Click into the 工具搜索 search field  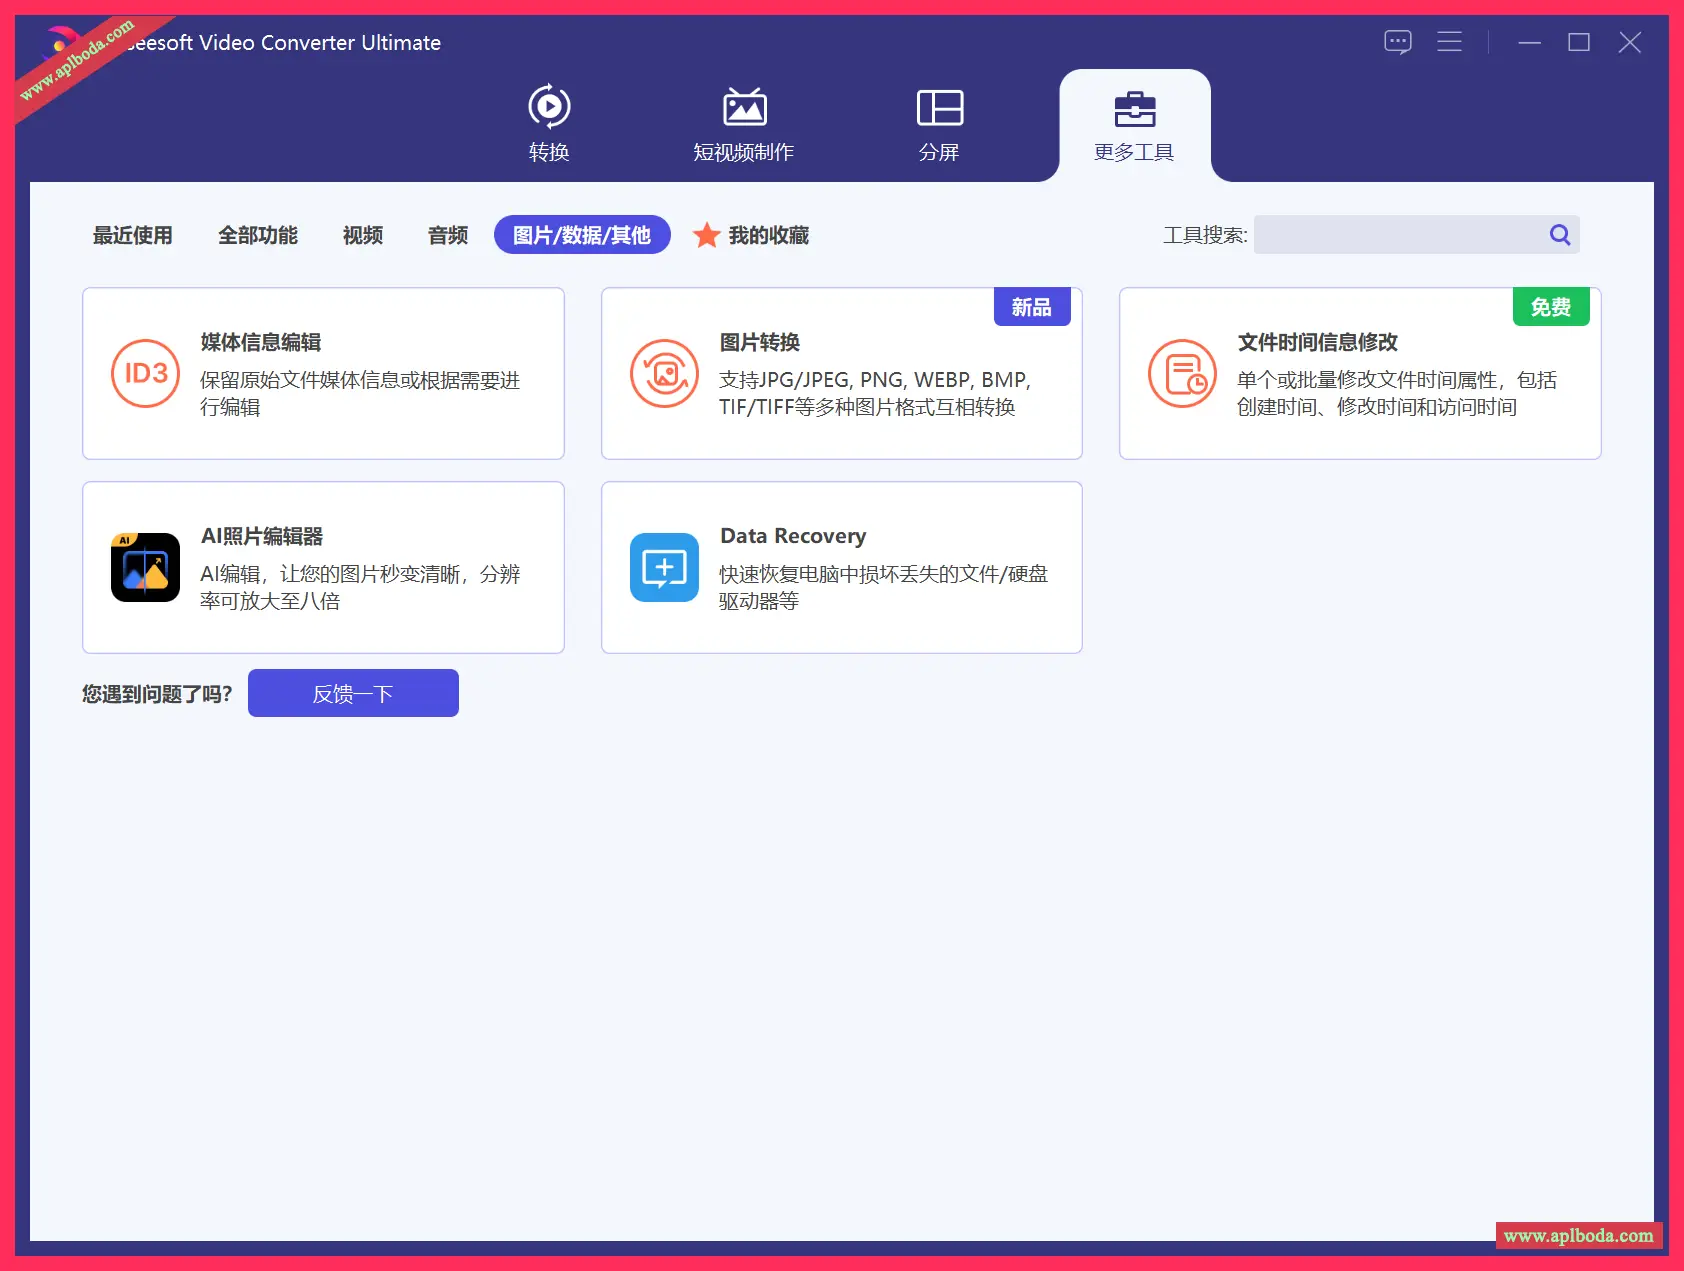pos(1398,235)
